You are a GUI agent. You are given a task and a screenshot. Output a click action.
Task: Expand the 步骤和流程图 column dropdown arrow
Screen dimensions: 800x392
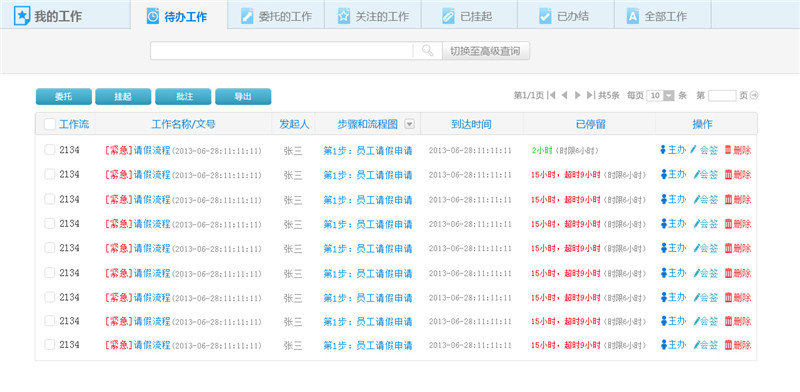click(409, 124)
